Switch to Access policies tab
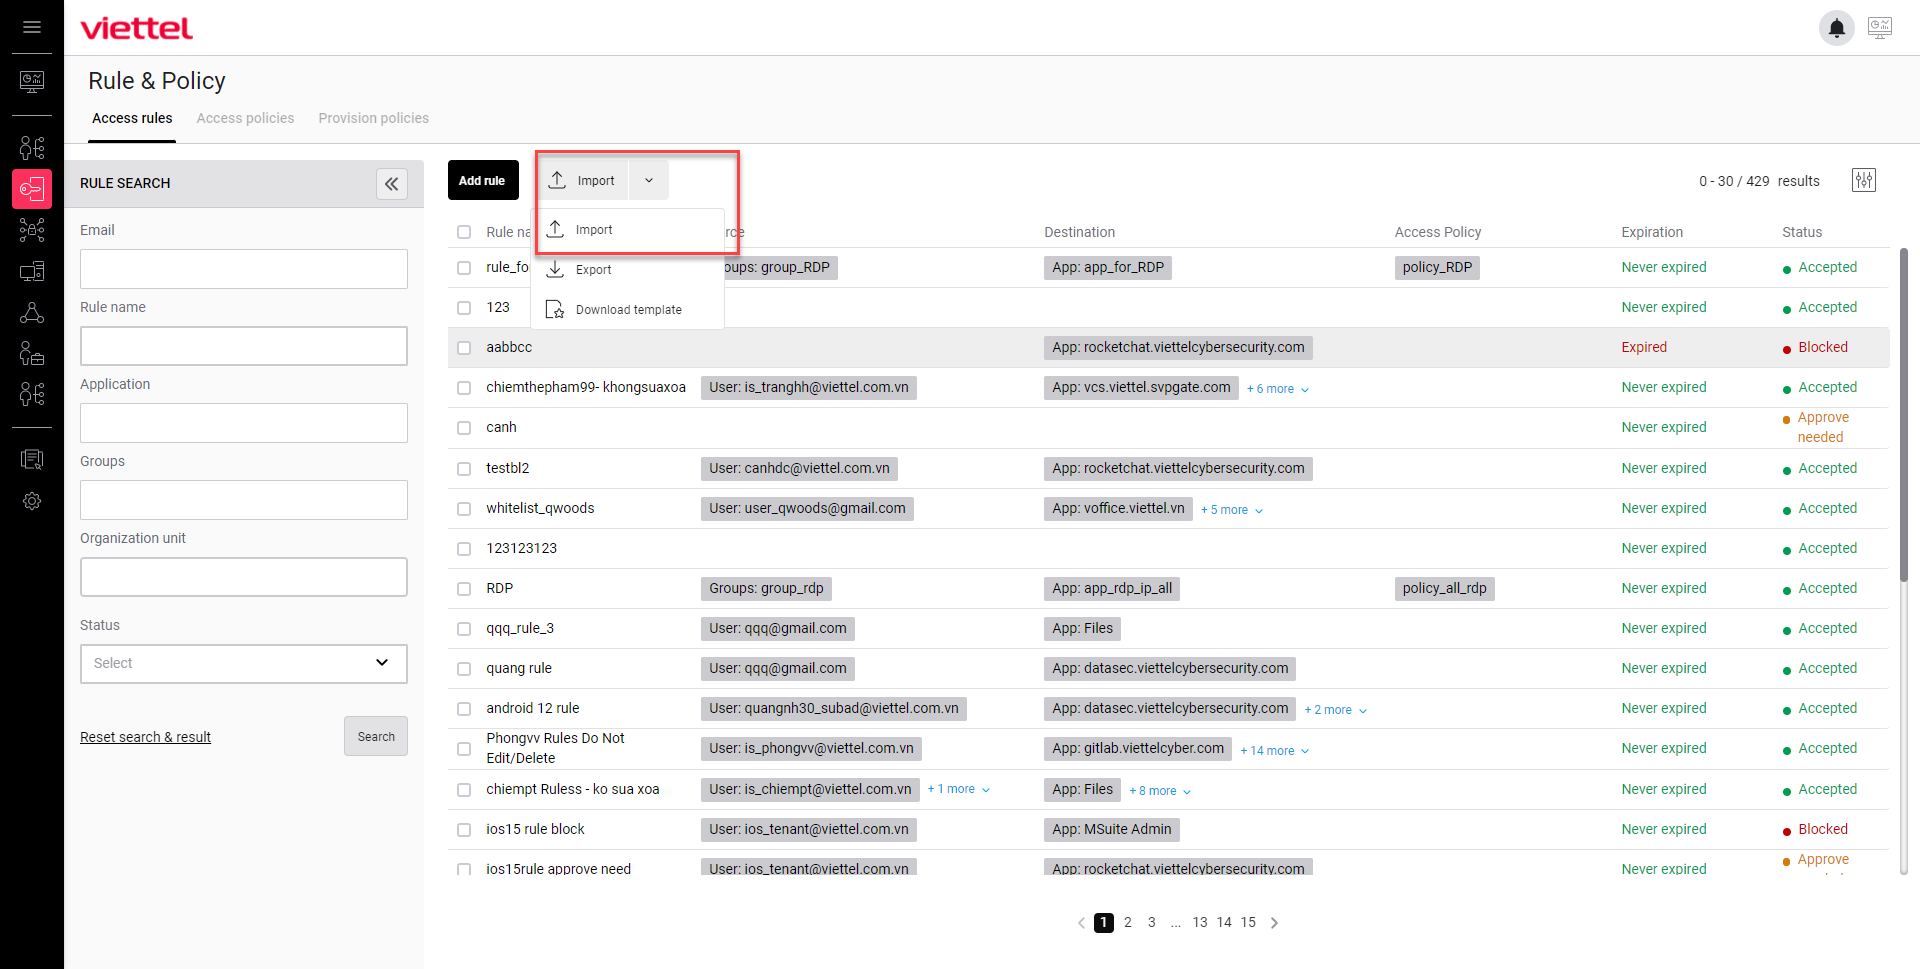Viewport: 1920px width, 969px height. [245, 118]
